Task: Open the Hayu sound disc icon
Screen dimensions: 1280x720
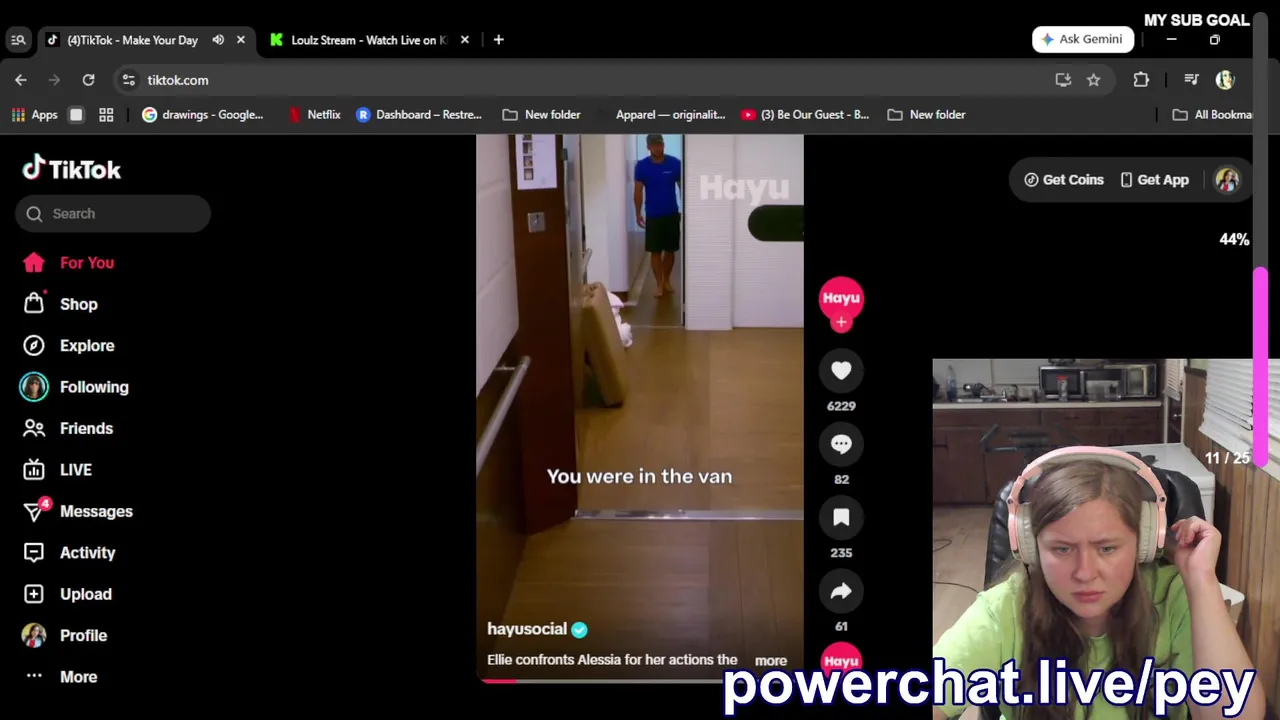Action: point(841,661)
